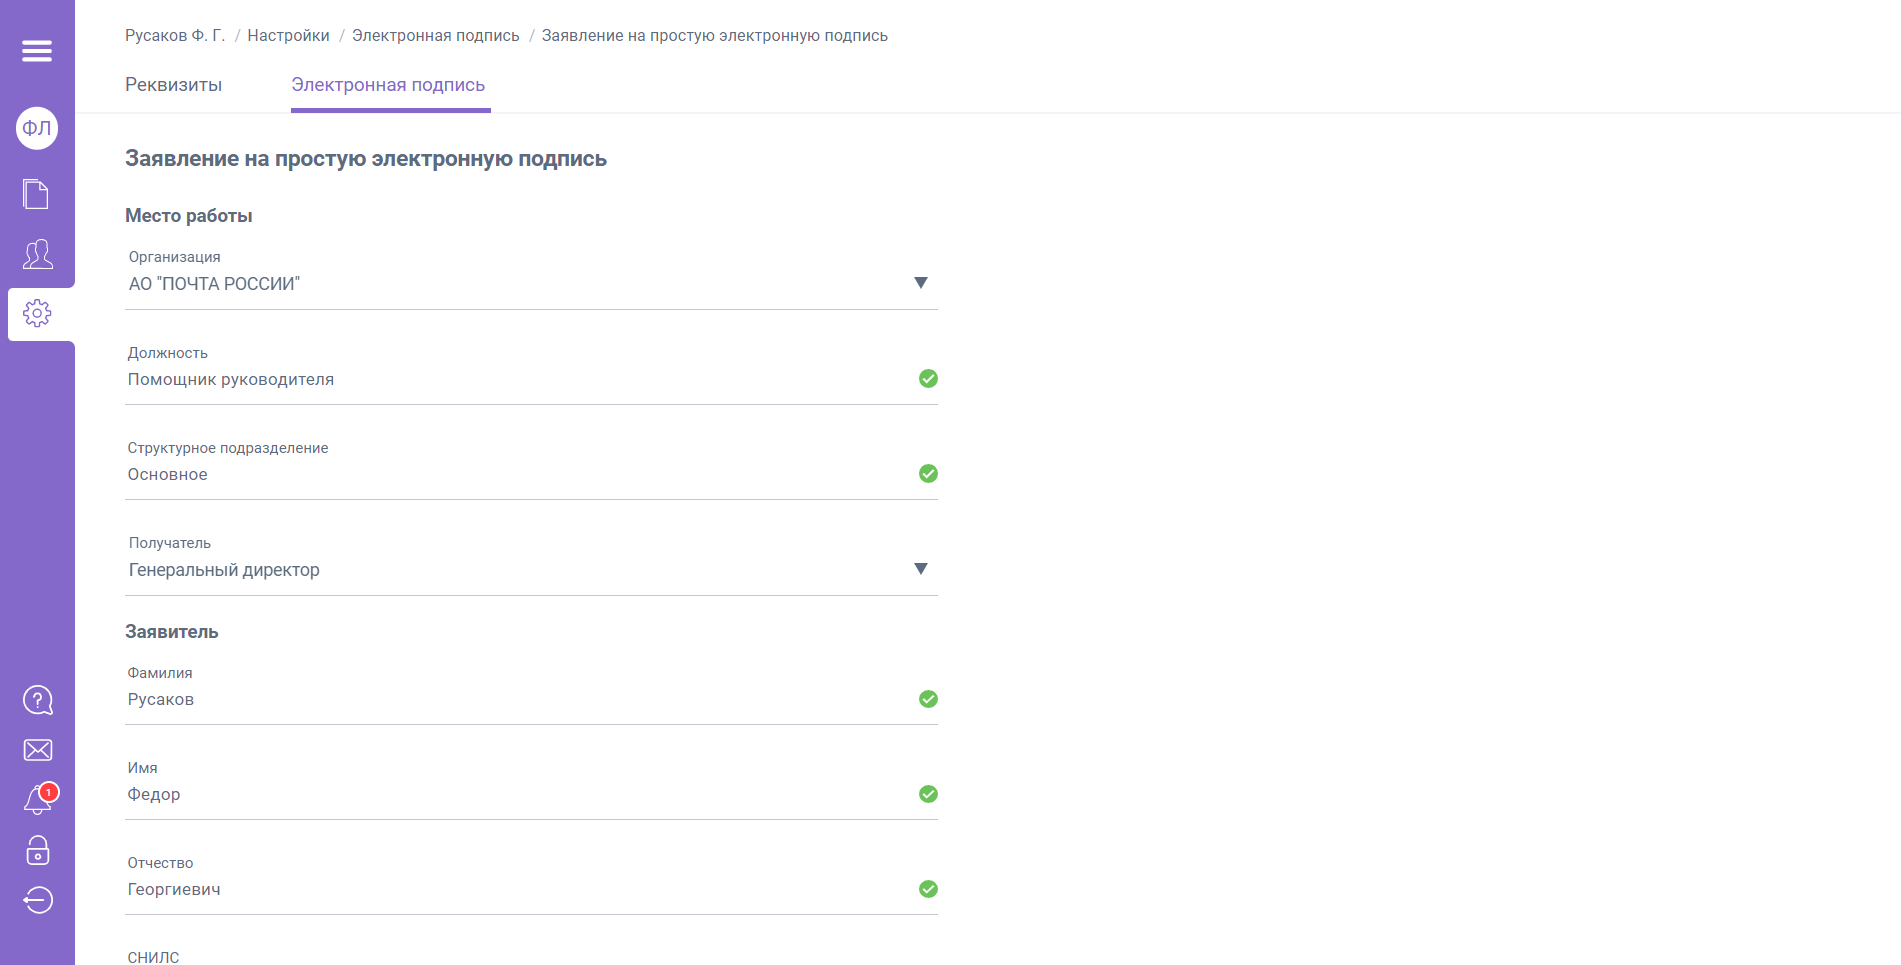Open the Настройки breadcrumb link
The height and width of the screenshot is (965, 1901).
pyautogui.click(x=288, y=36)
